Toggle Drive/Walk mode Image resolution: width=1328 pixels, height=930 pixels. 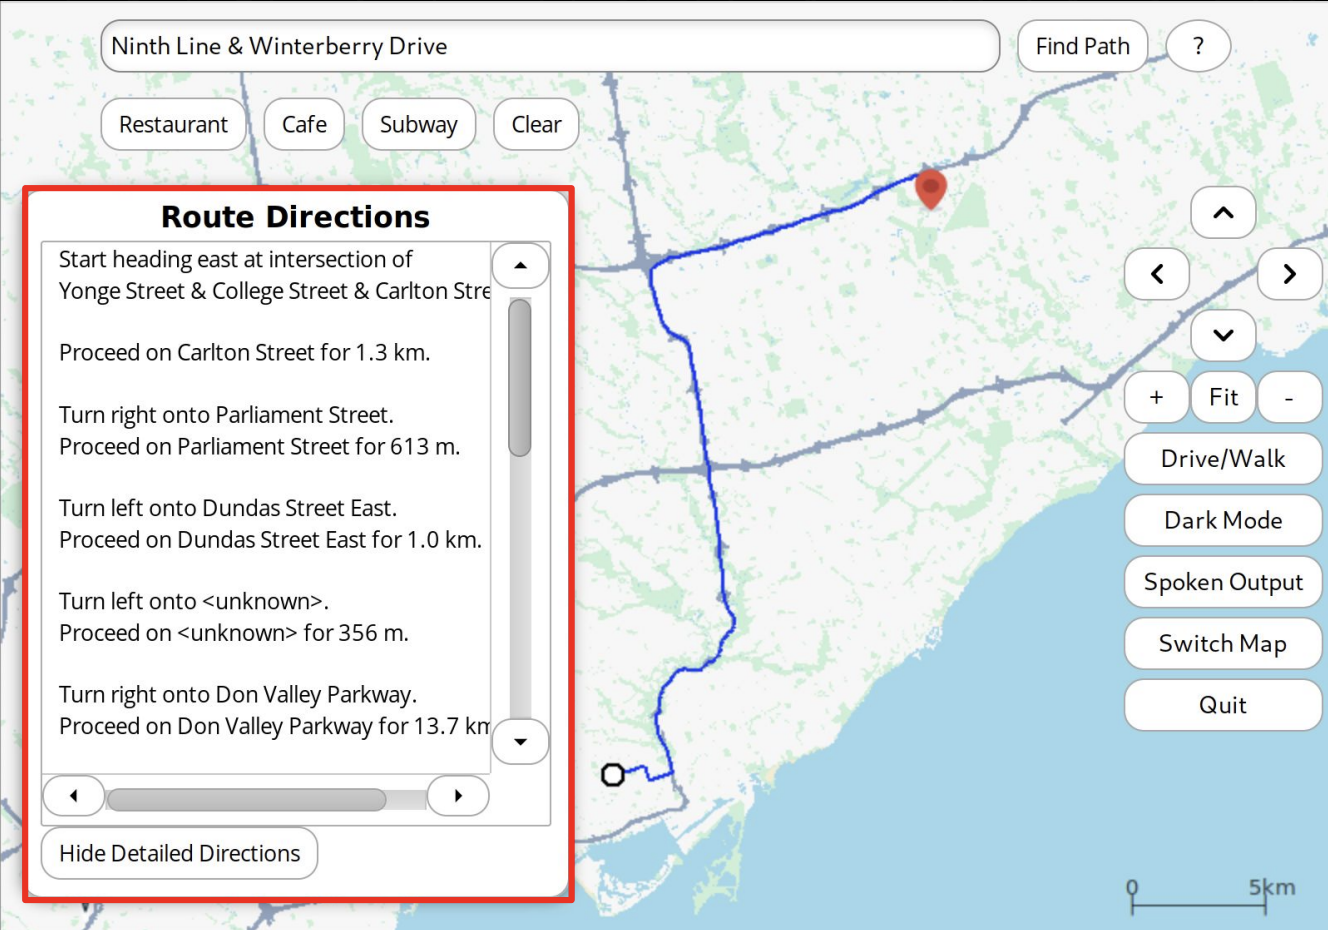[x=1222, y=458]
